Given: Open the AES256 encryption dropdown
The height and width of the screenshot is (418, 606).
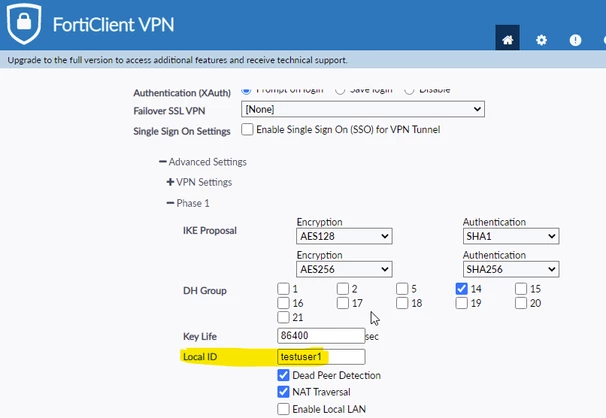Looking at the screenshot, I should tap(344, 269).
